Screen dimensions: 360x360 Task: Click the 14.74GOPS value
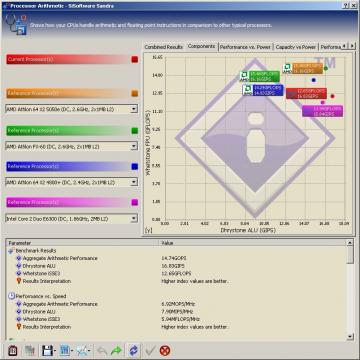pyautogui.click(x=174, y=258)
